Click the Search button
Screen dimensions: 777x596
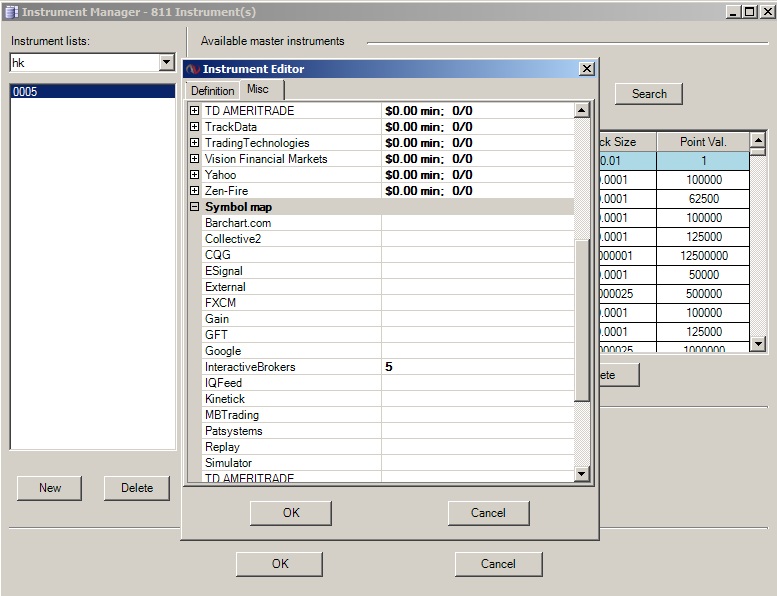pyautogui.click(x=649, y=94)
